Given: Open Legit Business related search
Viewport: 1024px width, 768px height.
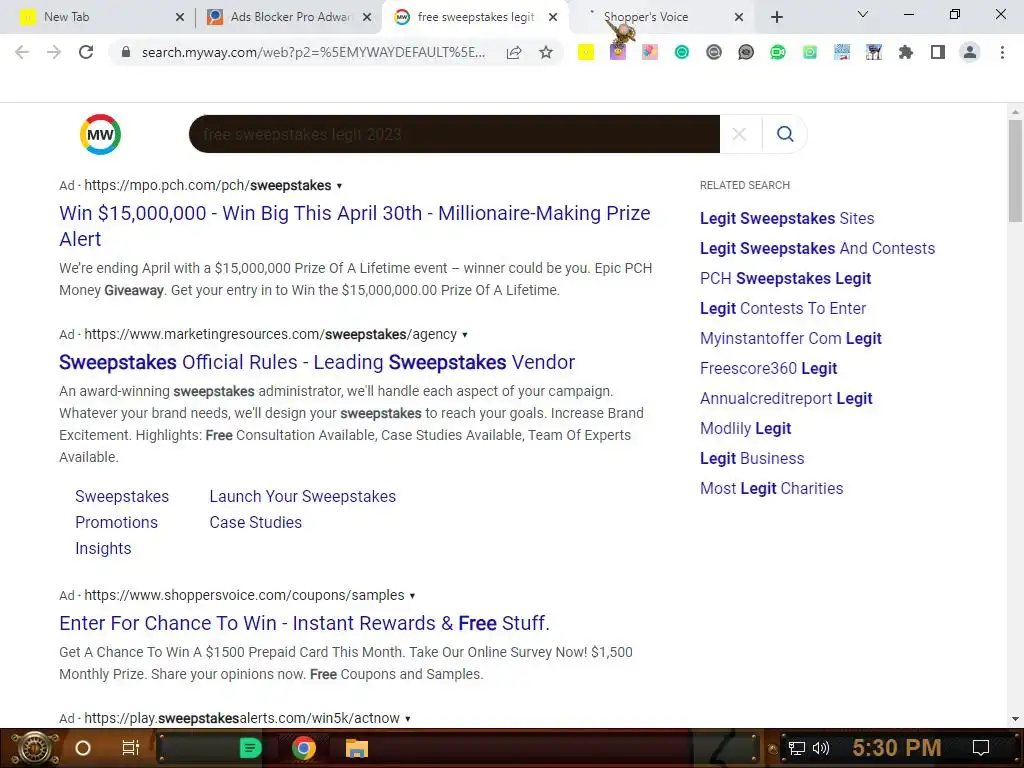Looking at the screenshot, I should click(752, 458).
